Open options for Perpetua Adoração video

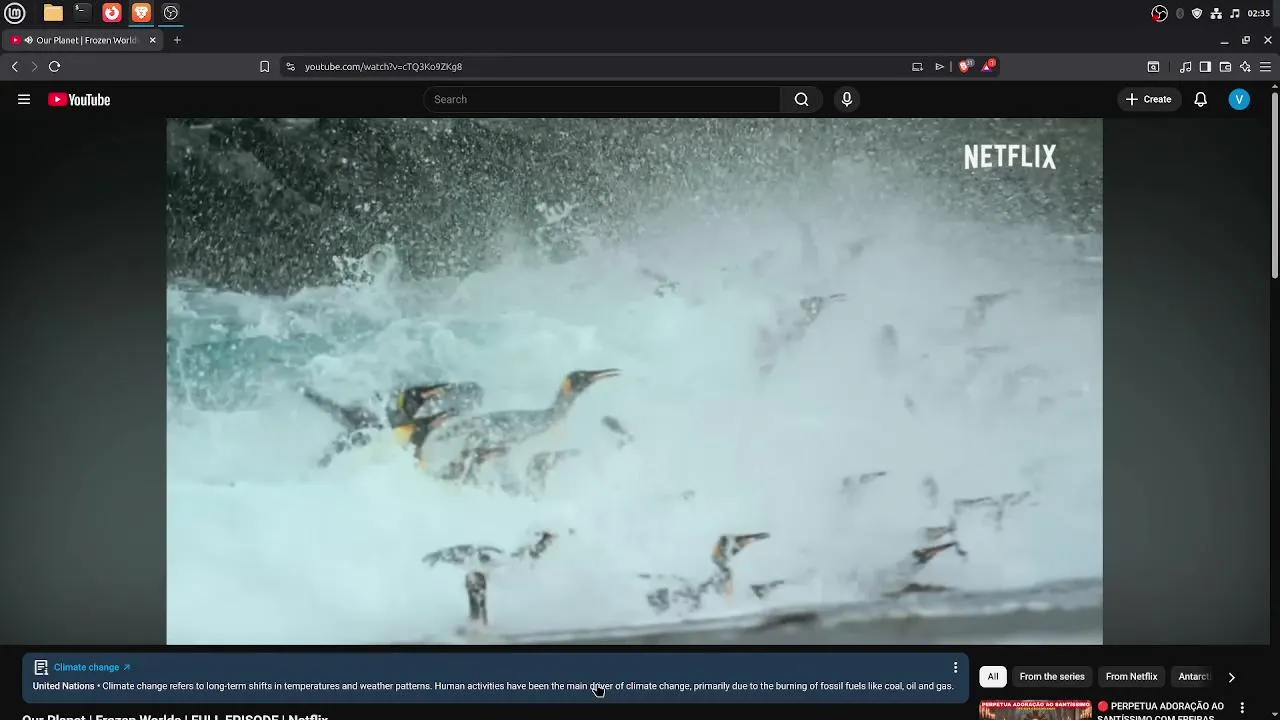1242,708
